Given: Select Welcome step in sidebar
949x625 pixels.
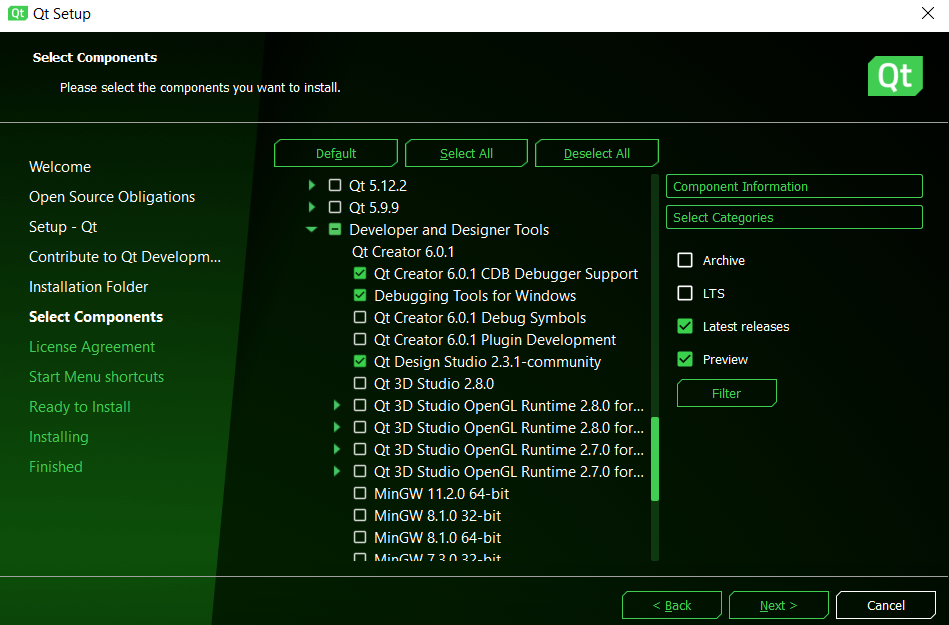Looking at the screenshot, I should [x=60, y=166].
